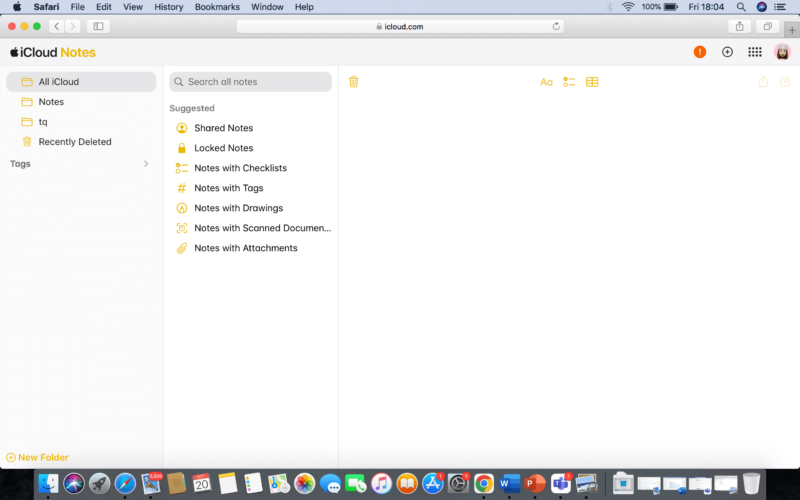Screen dimensions: 800x500
Task: Click the icloud.com address bar
Action: [400, 27]
